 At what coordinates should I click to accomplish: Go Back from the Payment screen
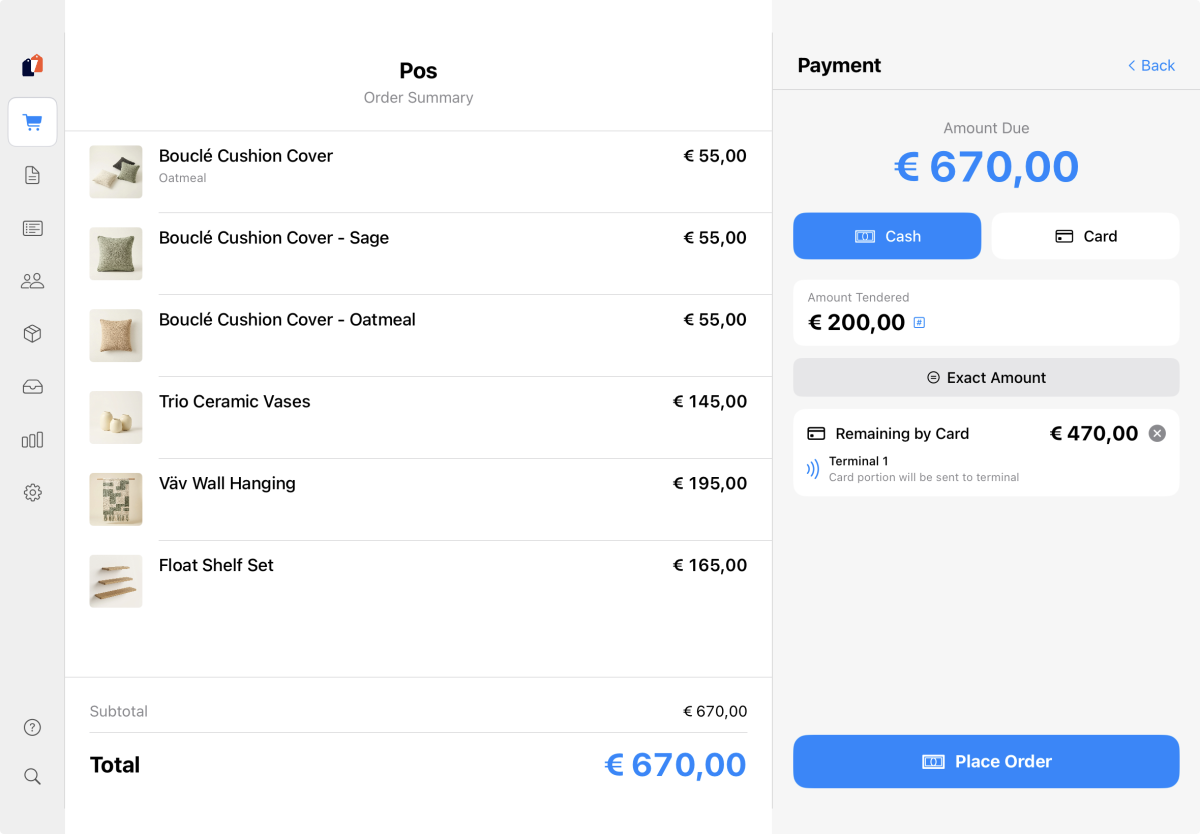click(1150, 65)
